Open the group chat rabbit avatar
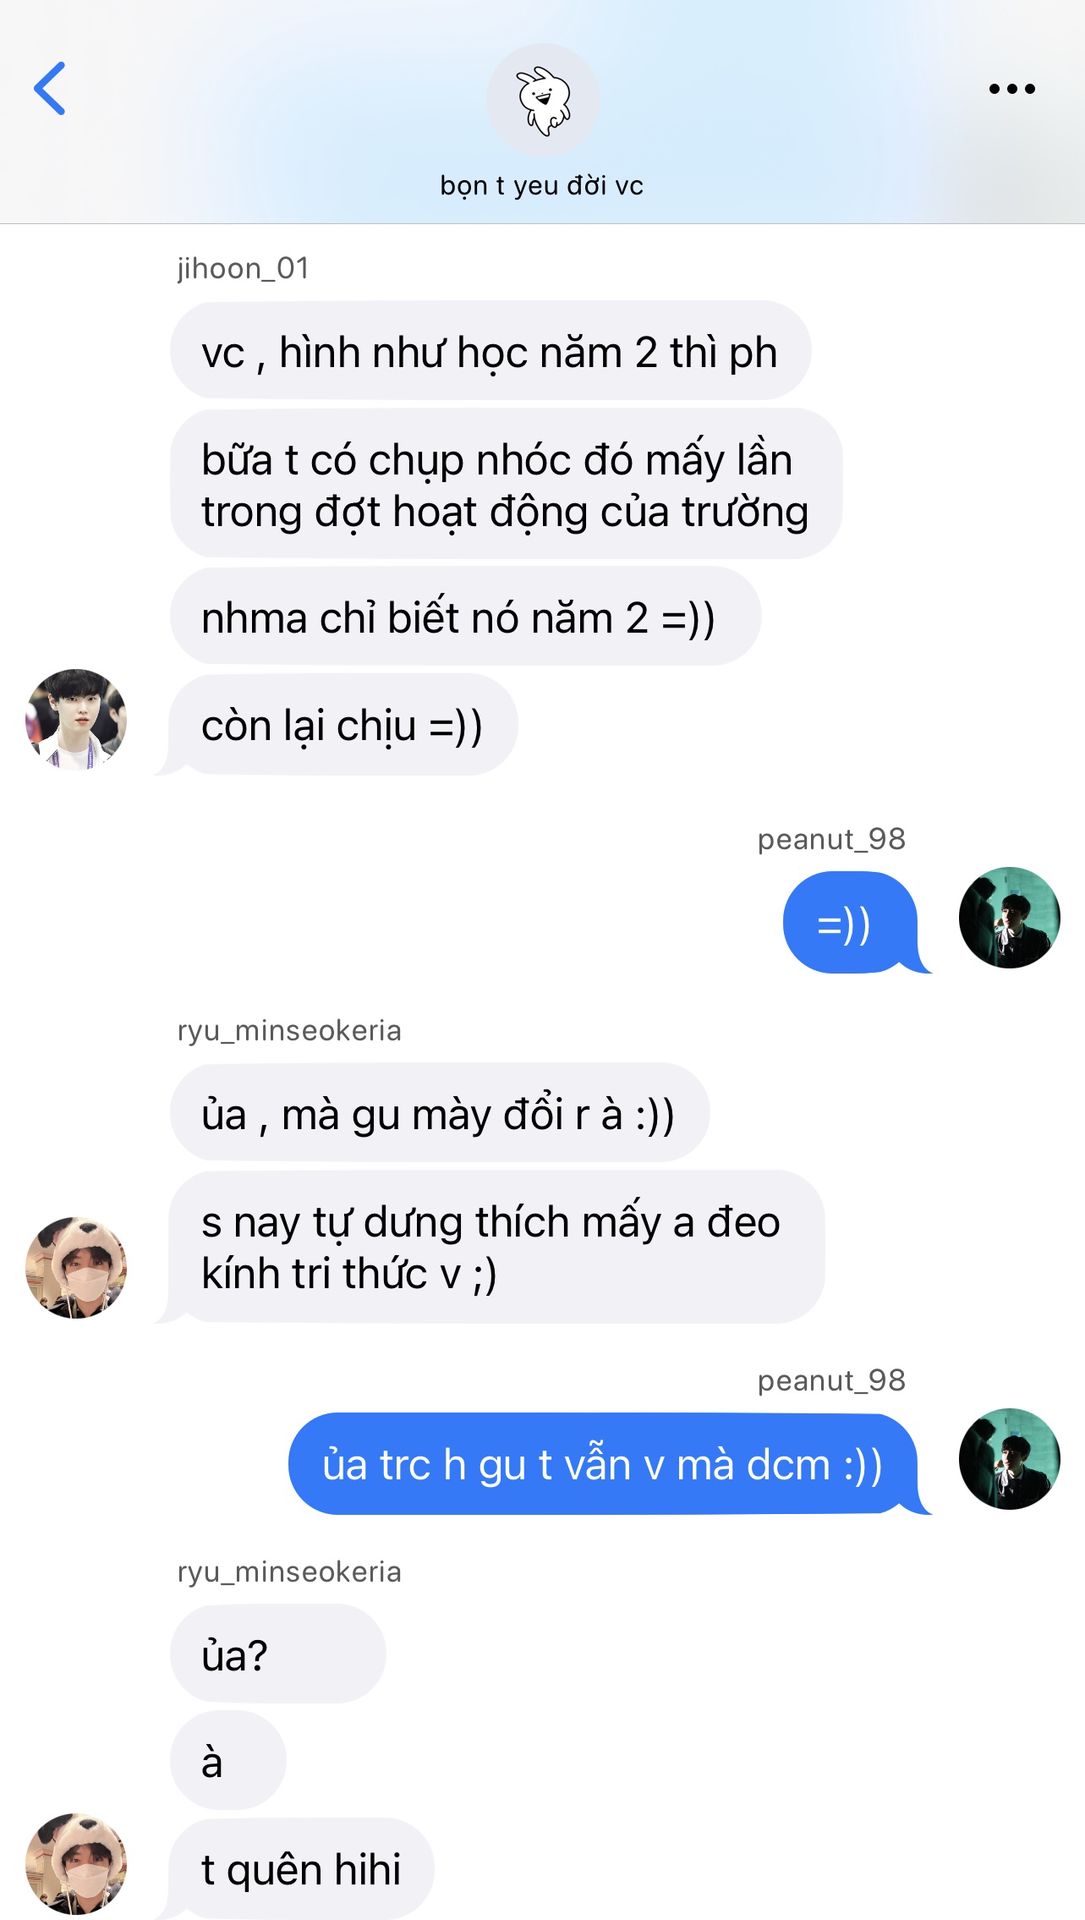 (x=543, y=100)
